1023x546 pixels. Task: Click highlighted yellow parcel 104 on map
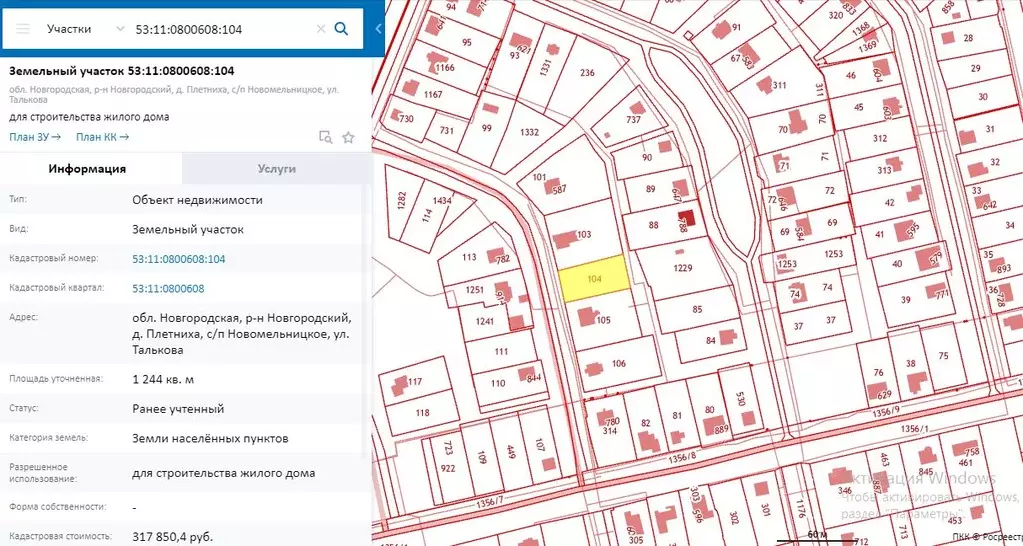pyautogui.click(x=594, y=279)
